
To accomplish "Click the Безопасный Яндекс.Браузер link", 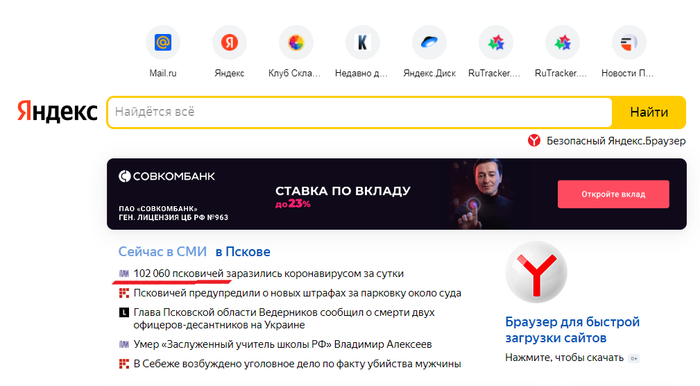I will pyautogui.click(x=616, y=141).
